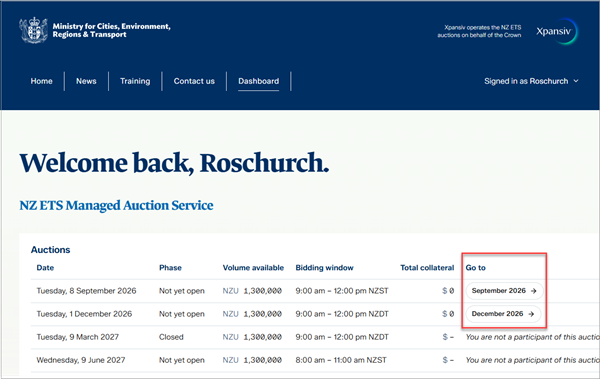Click the Tuesday, 9 March 2027 date
The width and height of the screenshot is (600, 379).
click(78, 337)
